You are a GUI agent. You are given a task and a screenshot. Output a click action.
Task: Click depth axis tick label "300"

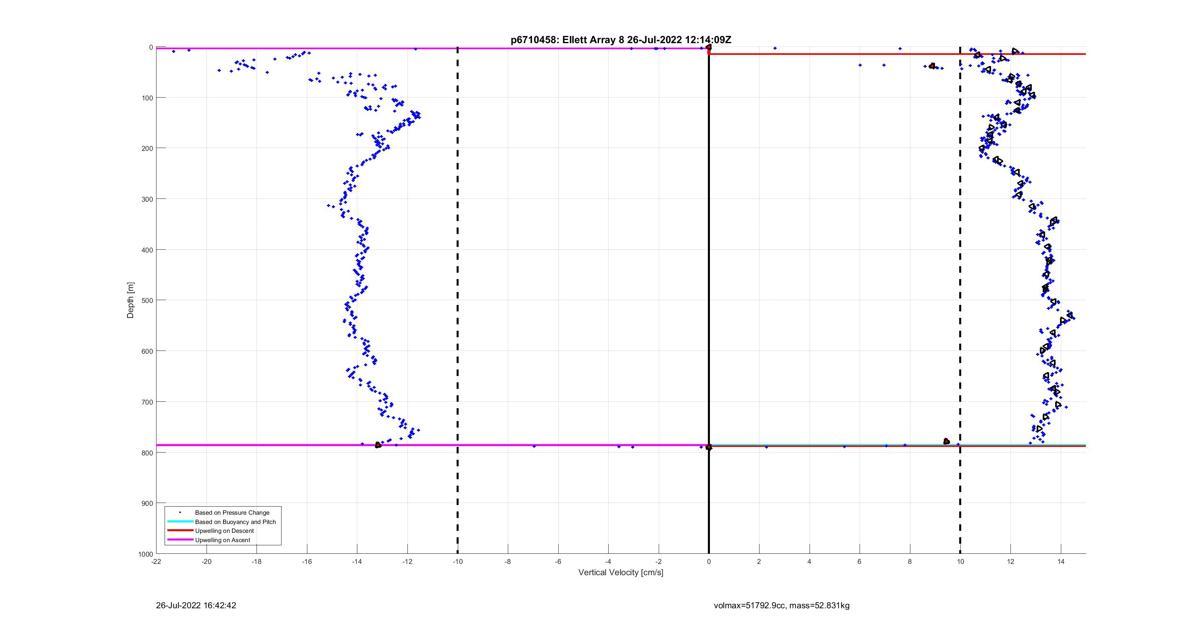[146, 199]
